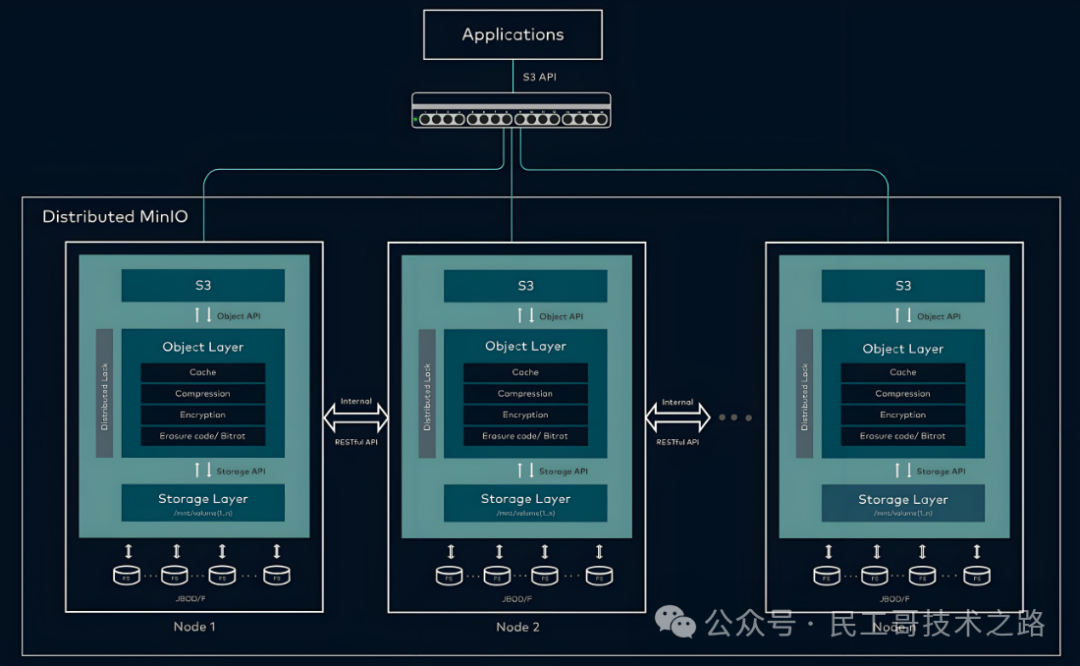Click the rightmost disk icon in Node 1
Viewport: 1080px width, 666px height.
point(277,574)
